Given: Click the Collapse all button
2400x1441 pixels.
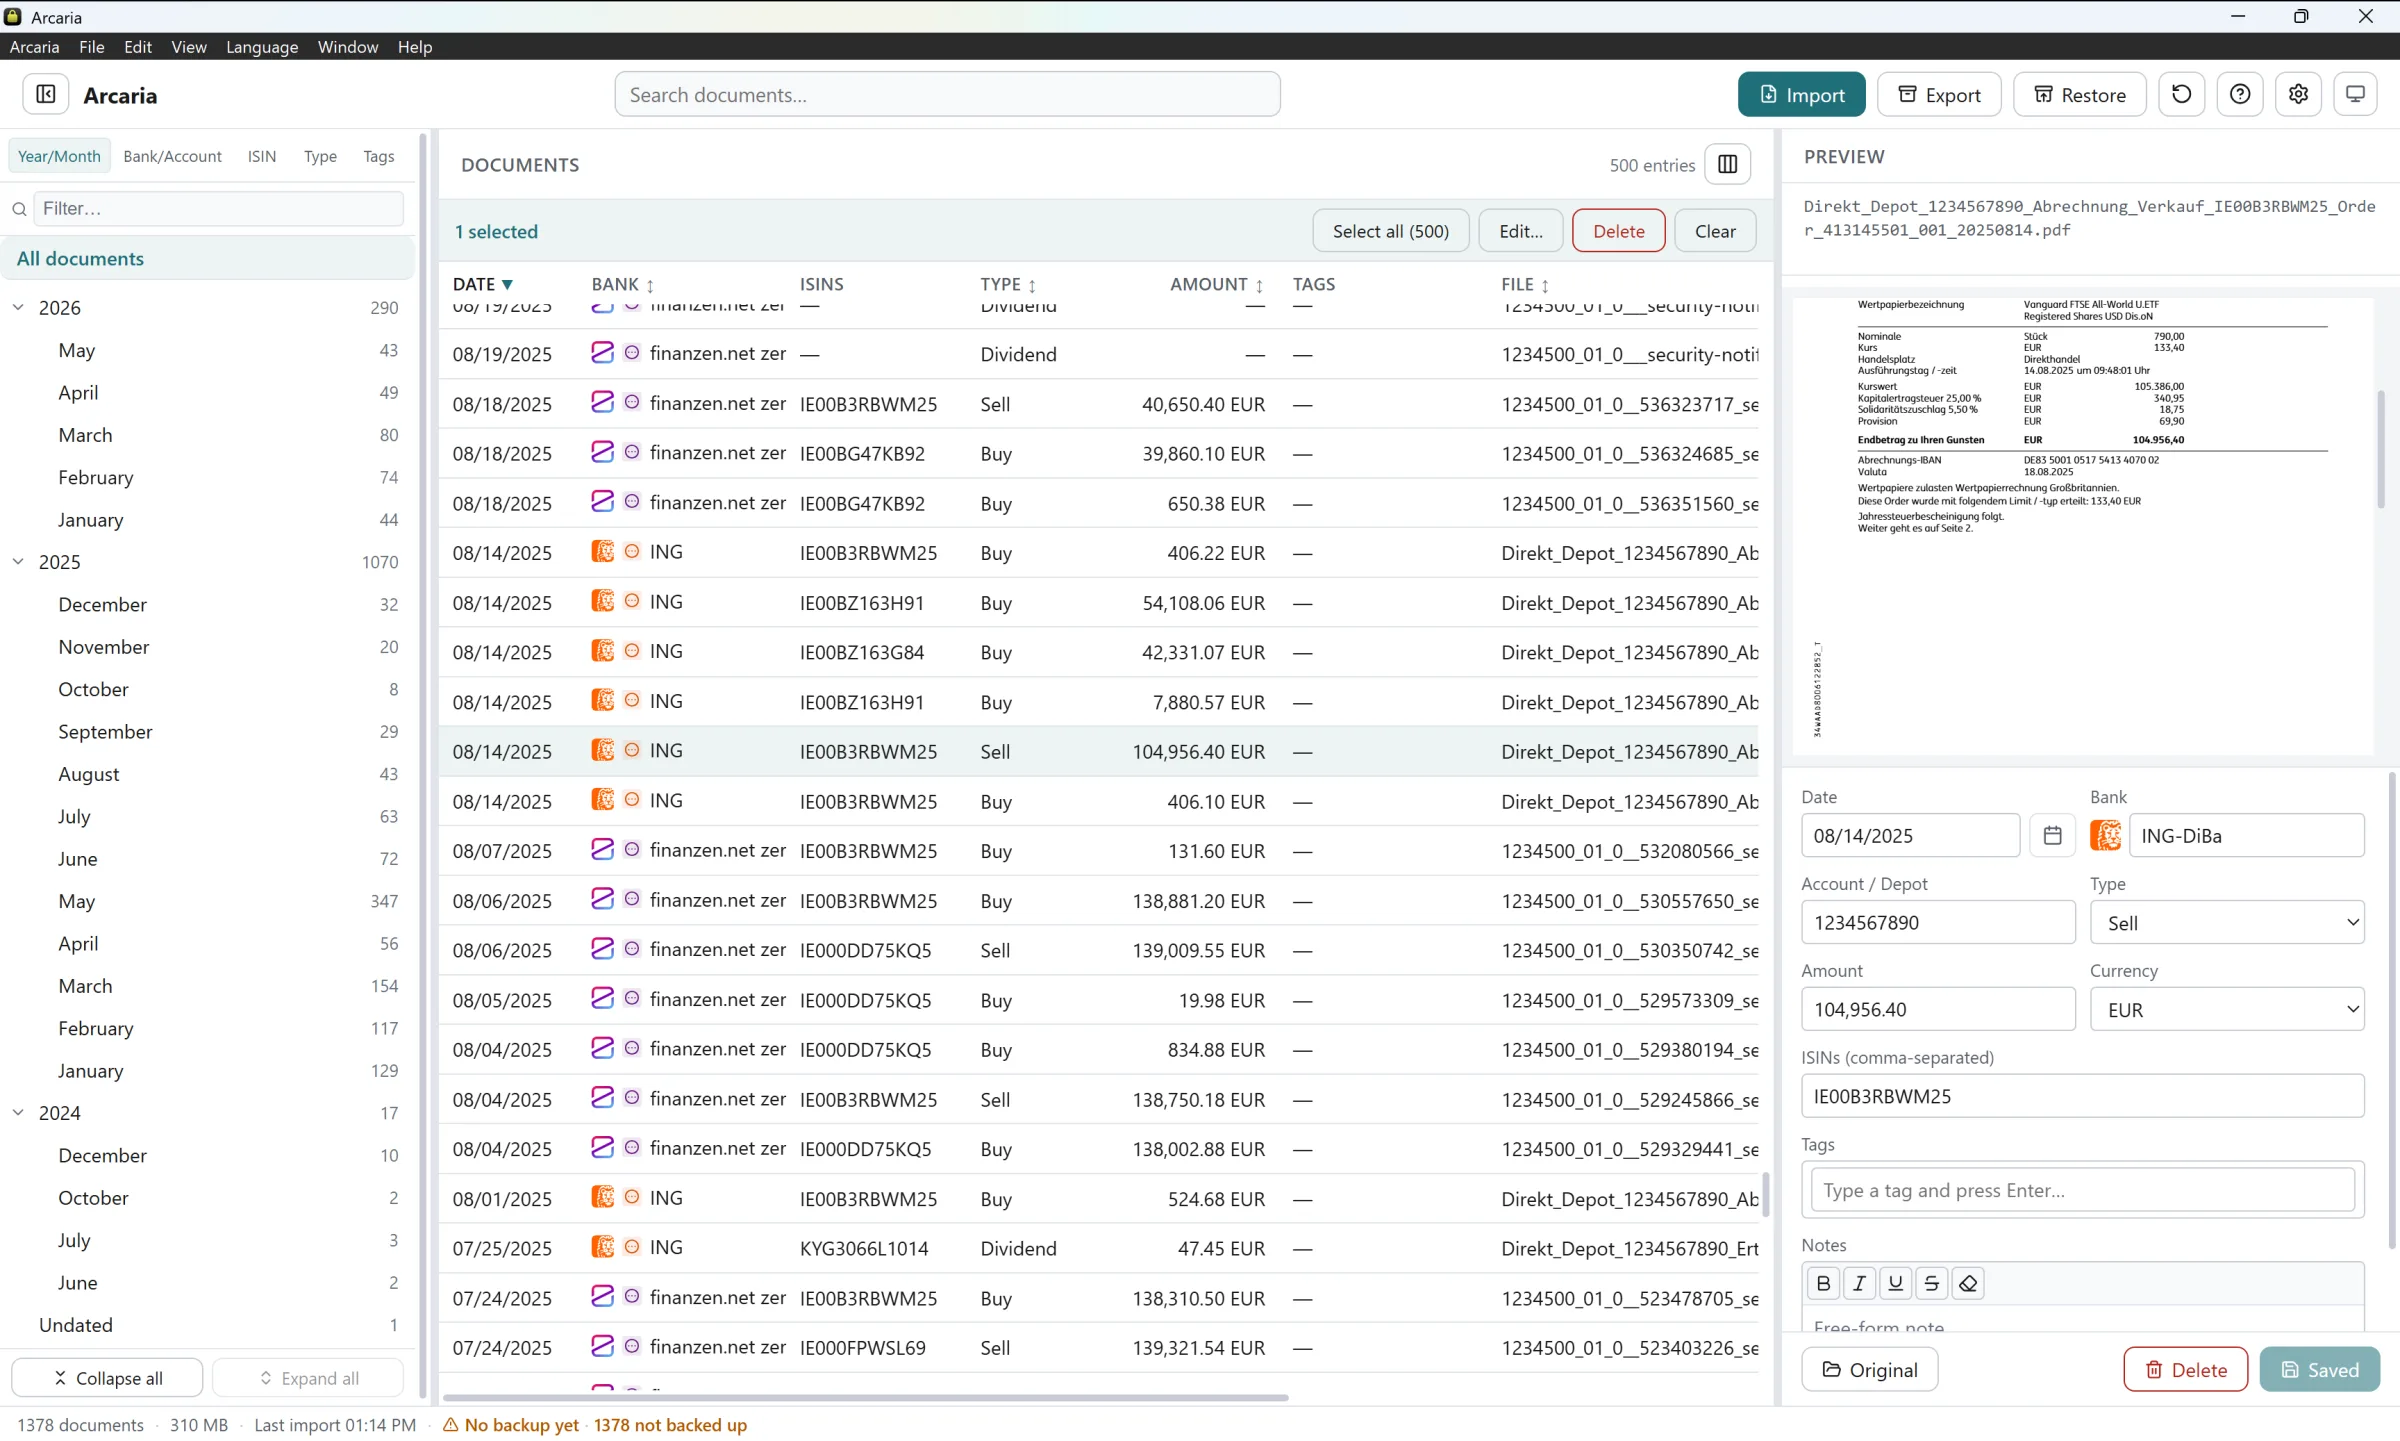Looking at the screenshot, I should (x=107, y=1377).
